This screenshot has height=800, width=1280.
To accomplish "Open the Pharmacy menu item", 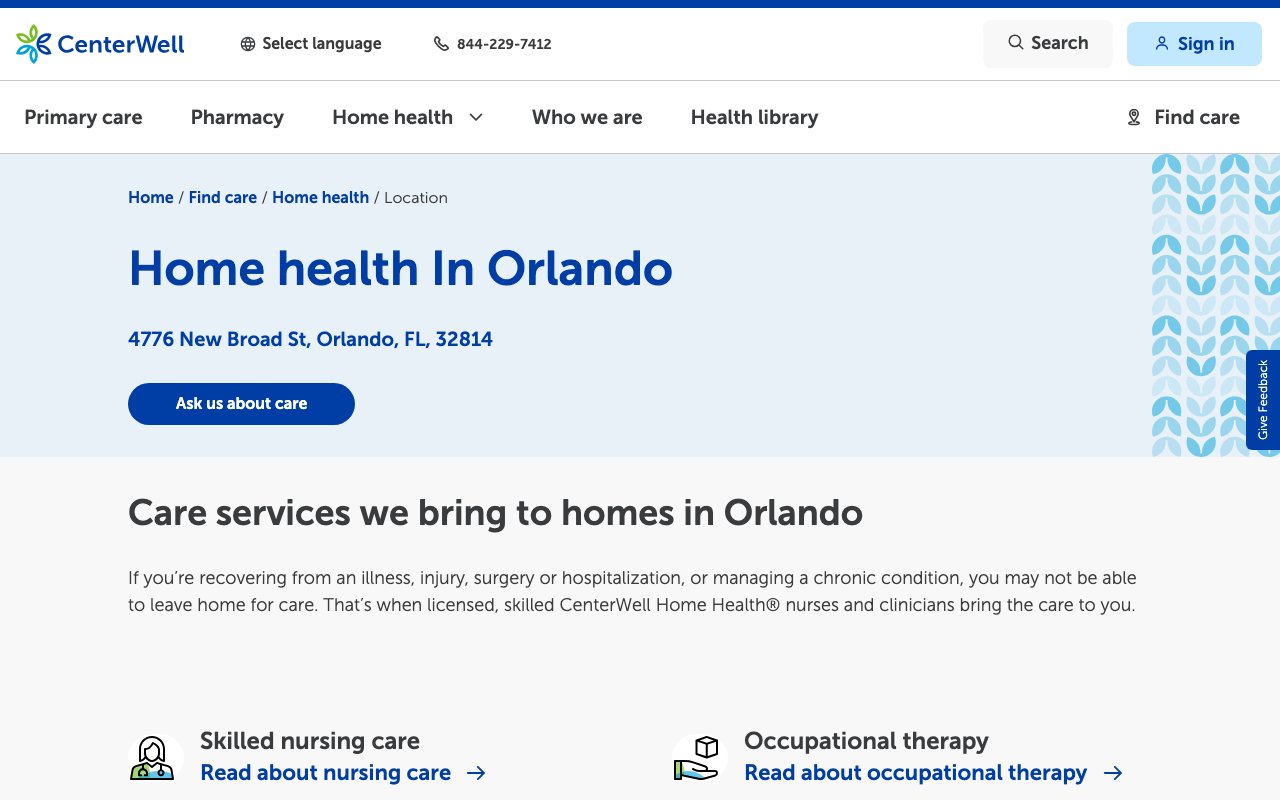I will 237,117.
